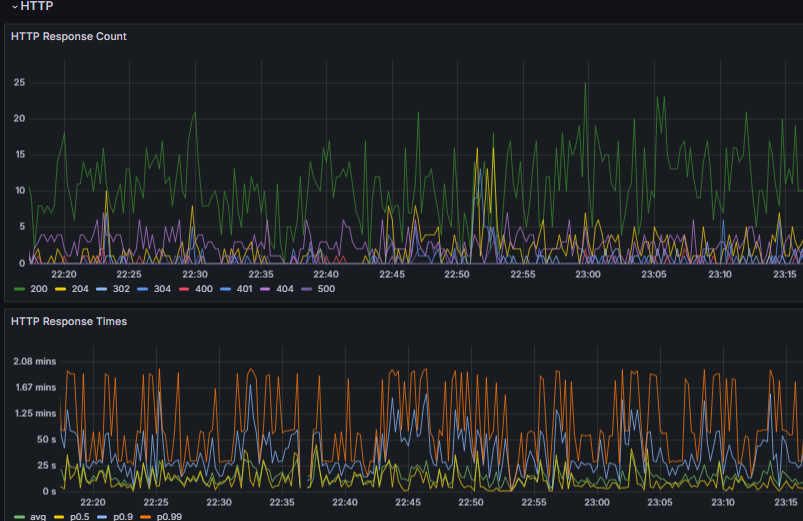
Task: Click the 1.67 mins y-axis label
Action: click(35, 387)
